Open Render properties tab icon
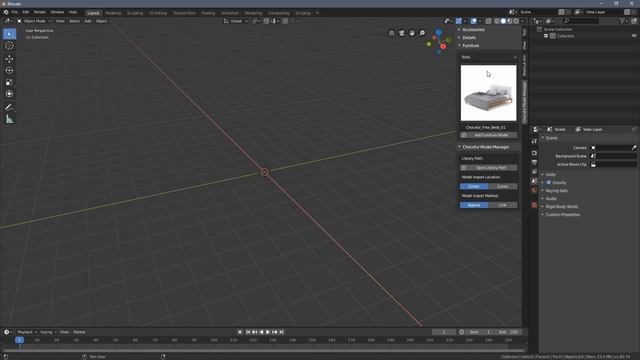The width and height of the screenshot is (640, 360). click(534, 153)
